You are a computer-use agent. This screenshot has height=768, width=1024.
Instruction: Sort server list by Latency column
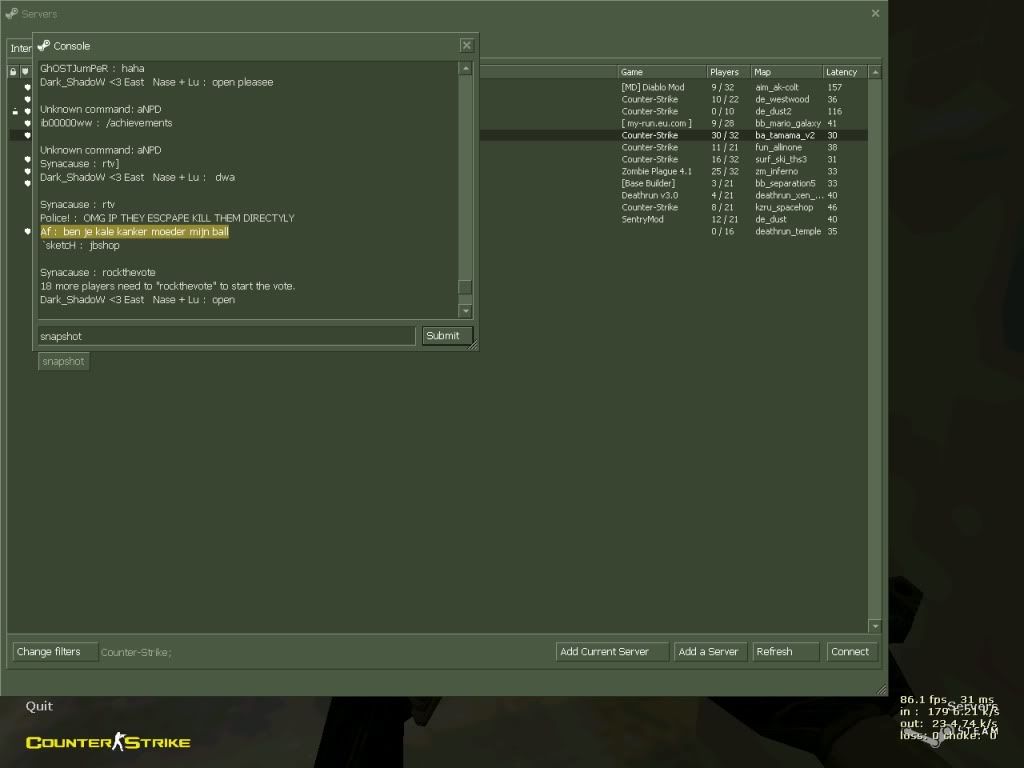pyautogui.click(x=842, y=72)
